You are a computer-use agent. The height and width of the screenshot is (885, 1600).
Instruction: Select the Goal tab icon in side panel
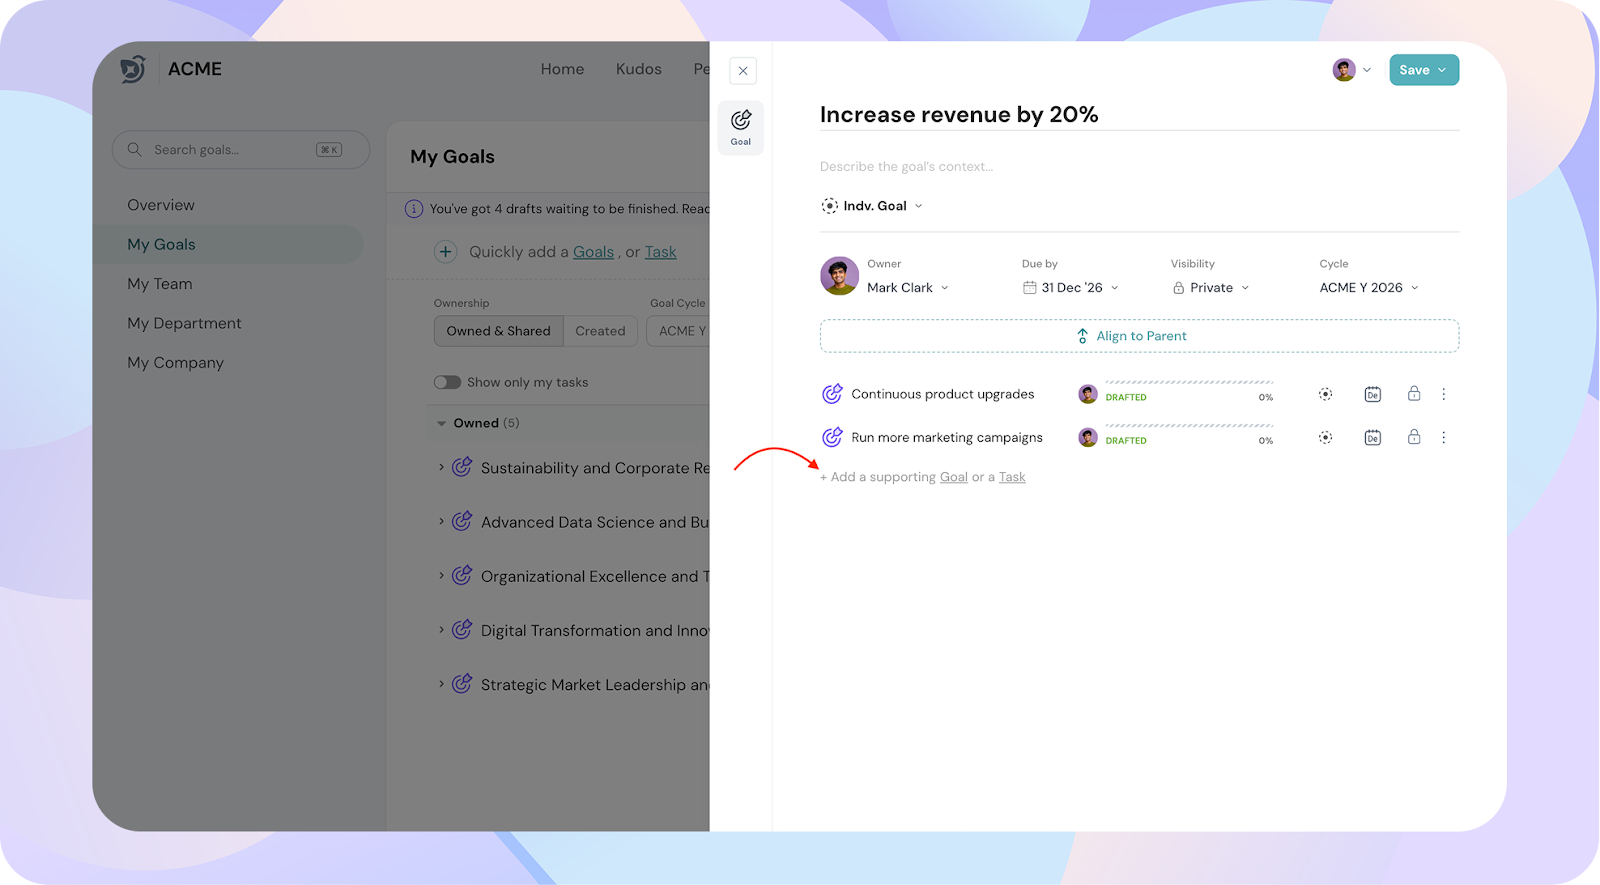coord(741,127)
